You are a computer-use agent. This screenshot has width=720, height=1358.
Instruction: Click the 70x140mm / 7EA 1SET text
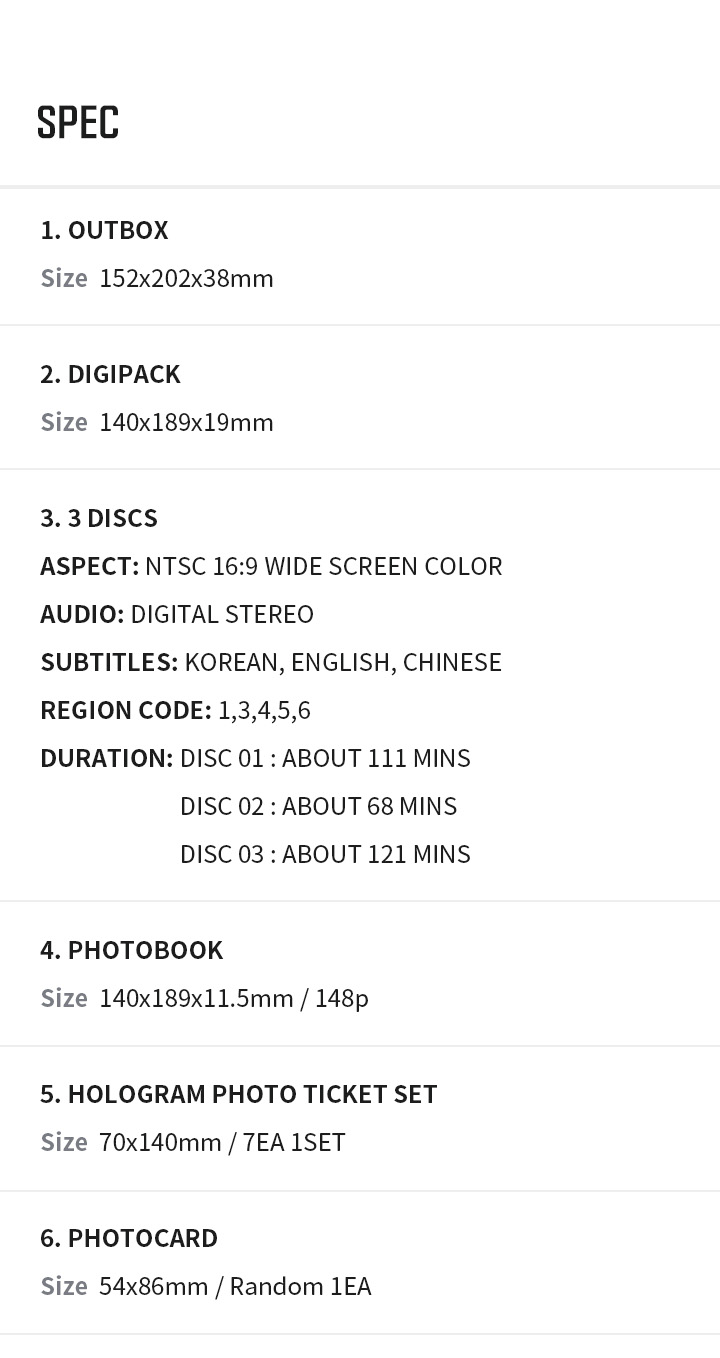222,1142
